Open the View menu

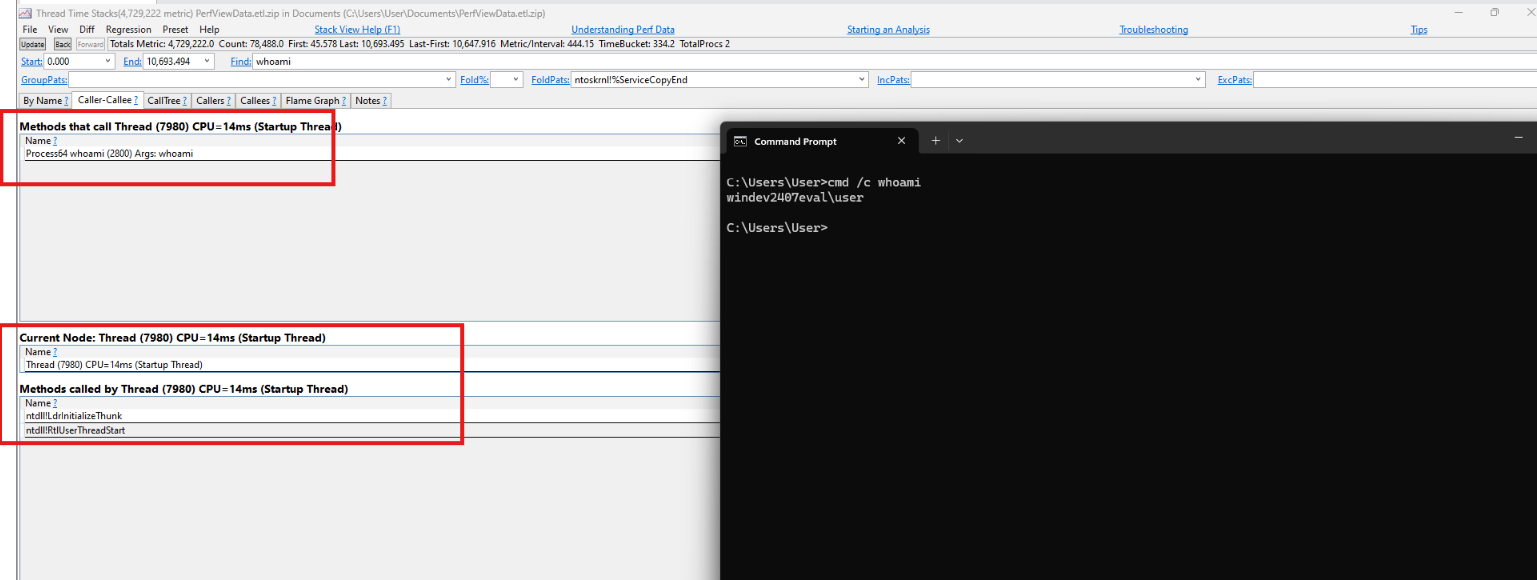[x=59, y=30]
